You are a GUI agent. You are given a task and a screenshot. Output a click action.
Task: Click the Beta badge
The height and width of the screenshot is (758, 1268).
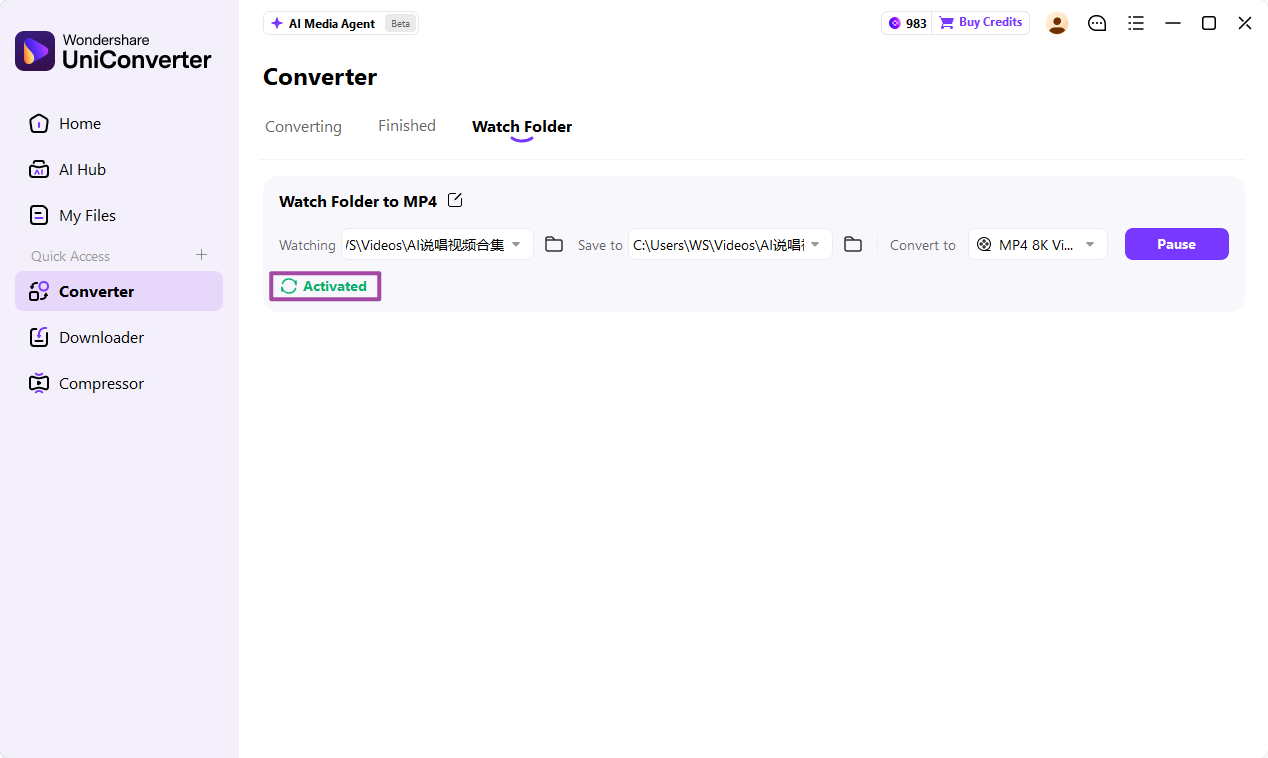coord(401,23)
